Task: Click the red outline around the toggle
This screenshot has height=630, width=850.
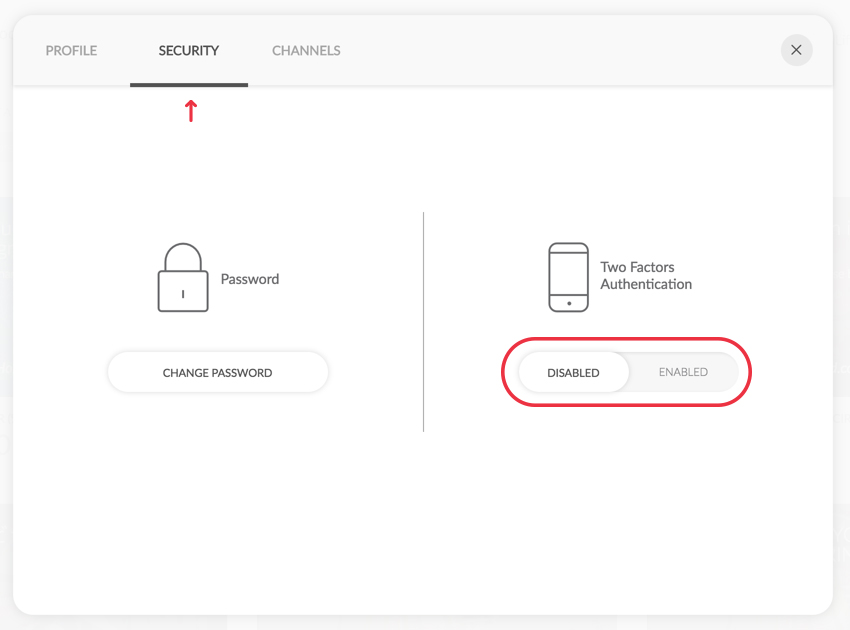Action: (x=626, y=339)
